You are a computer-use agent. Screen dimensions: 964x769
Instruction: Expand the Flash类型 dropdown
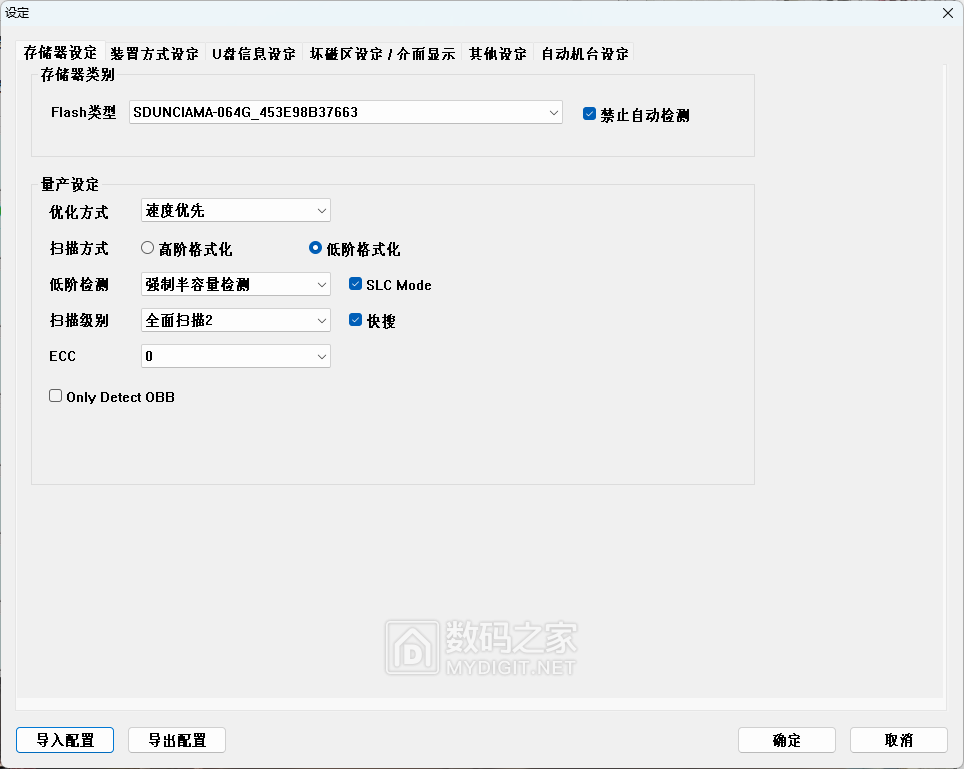346,112
